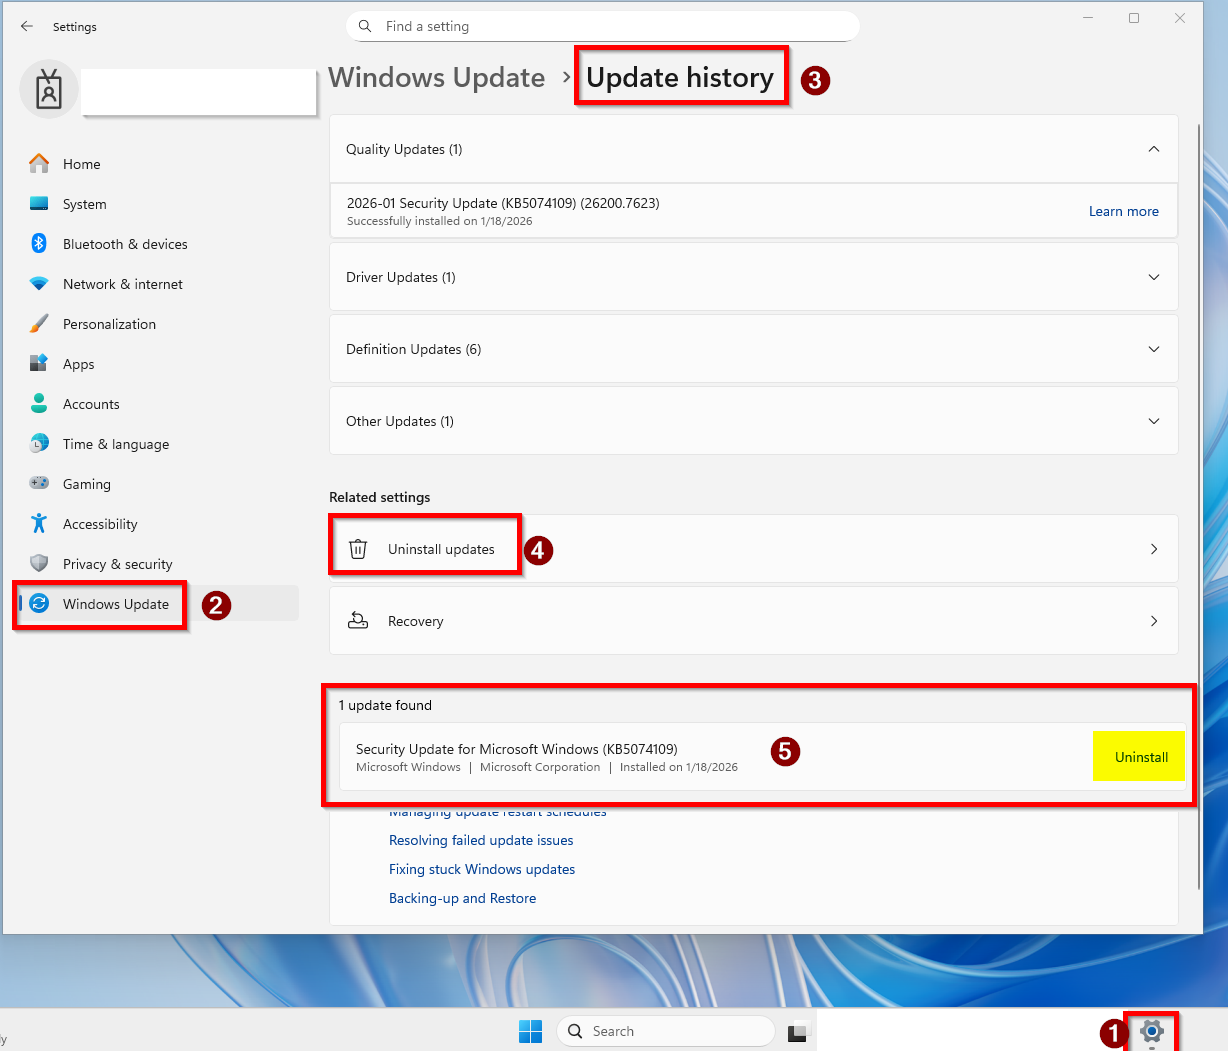Click the taskbar Search box
Viewport: 1228px width, 1051px height.
click(x=665, y=1031)
